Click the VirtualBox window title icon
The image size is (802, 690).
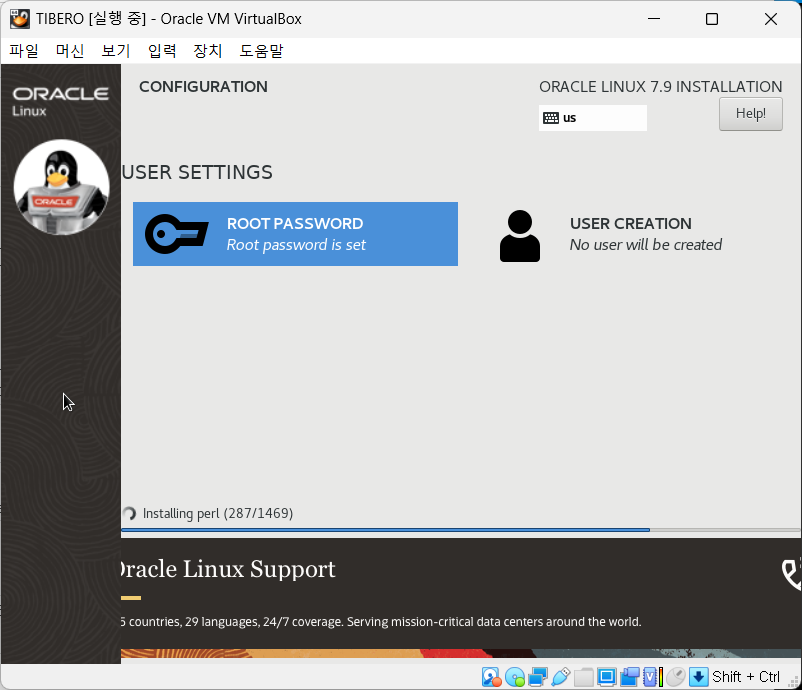point(19,19)
